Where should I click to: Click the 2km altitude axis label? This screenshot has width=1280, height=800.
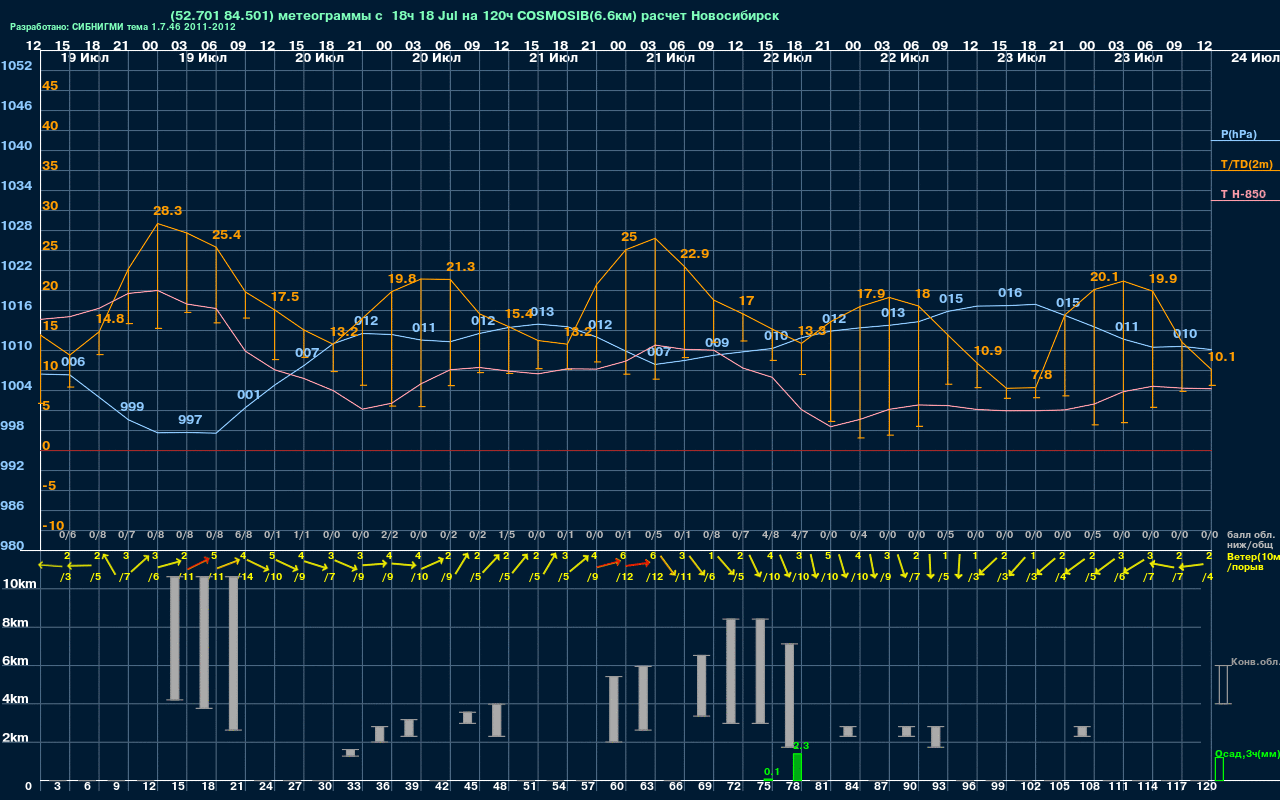(15, 740)
